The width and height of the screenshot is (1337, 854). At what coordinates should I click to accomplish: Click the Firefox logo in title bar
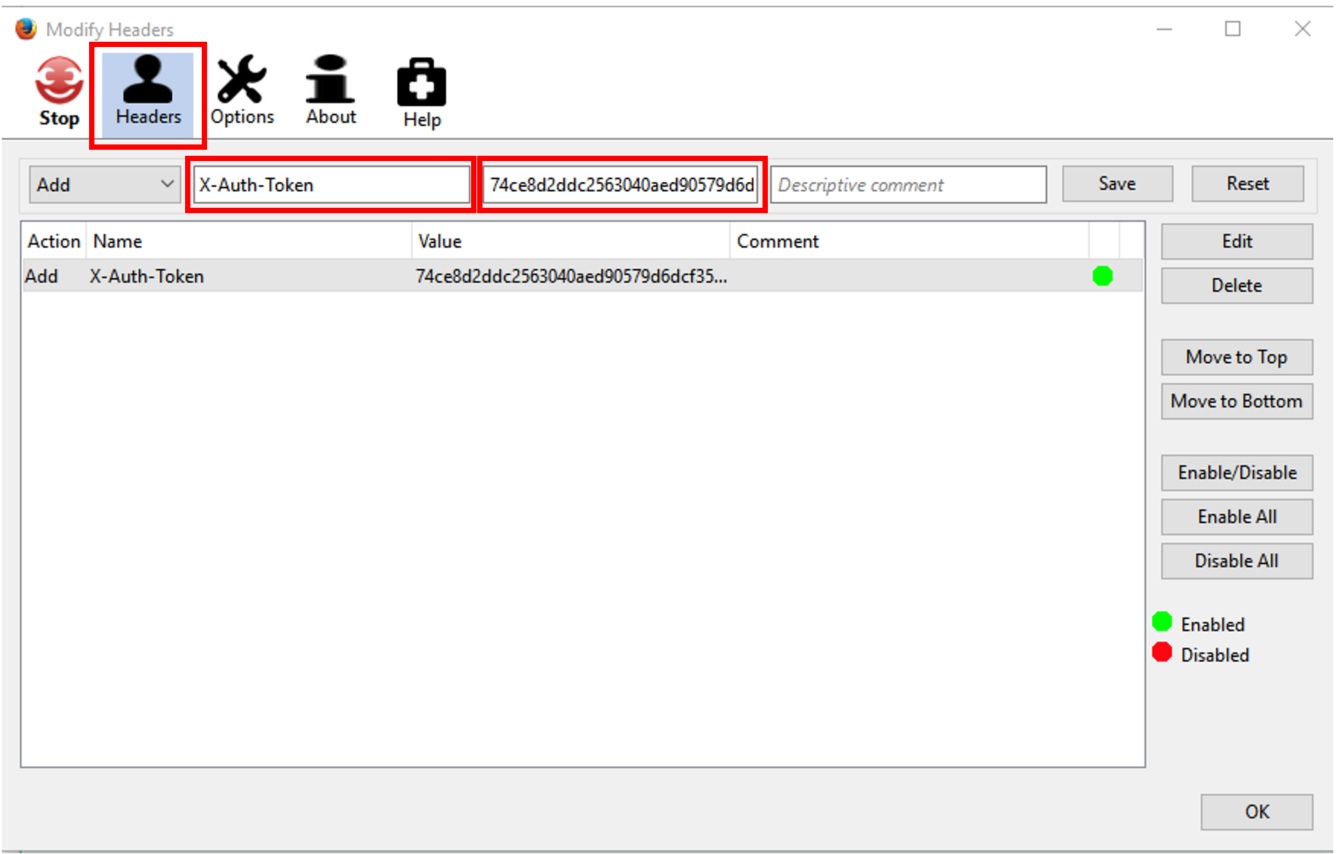pos(26,29)
